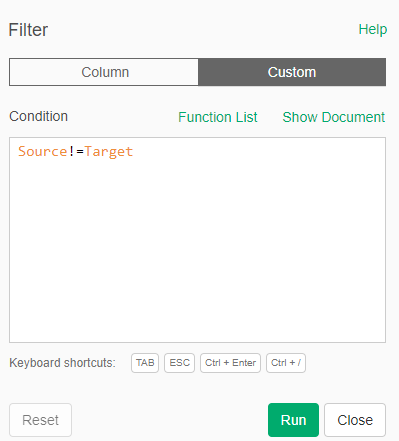This screenshot has height=441, width=399.
Task: Click the word Source in the condition
Action: pyautogui.click(x=43, y=152)
